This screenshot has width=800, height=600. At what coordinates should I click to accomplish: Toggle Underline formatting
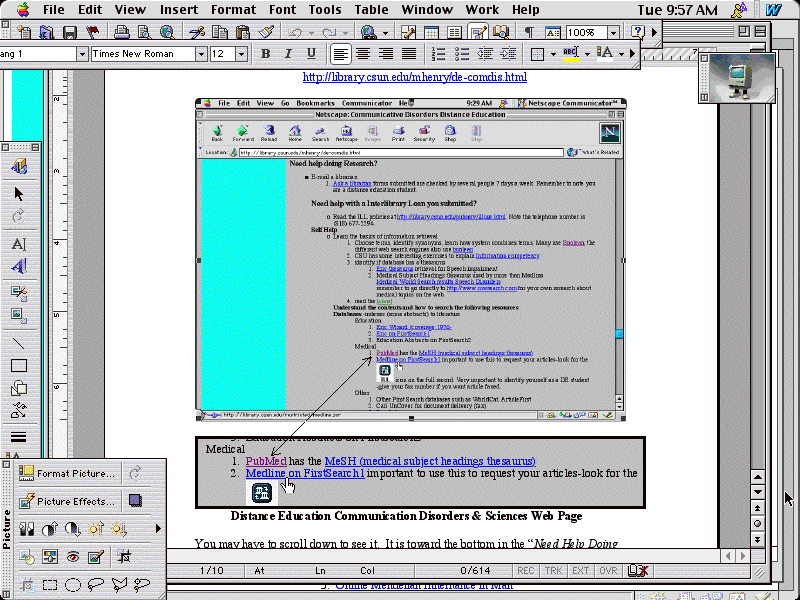pos(311,54)
